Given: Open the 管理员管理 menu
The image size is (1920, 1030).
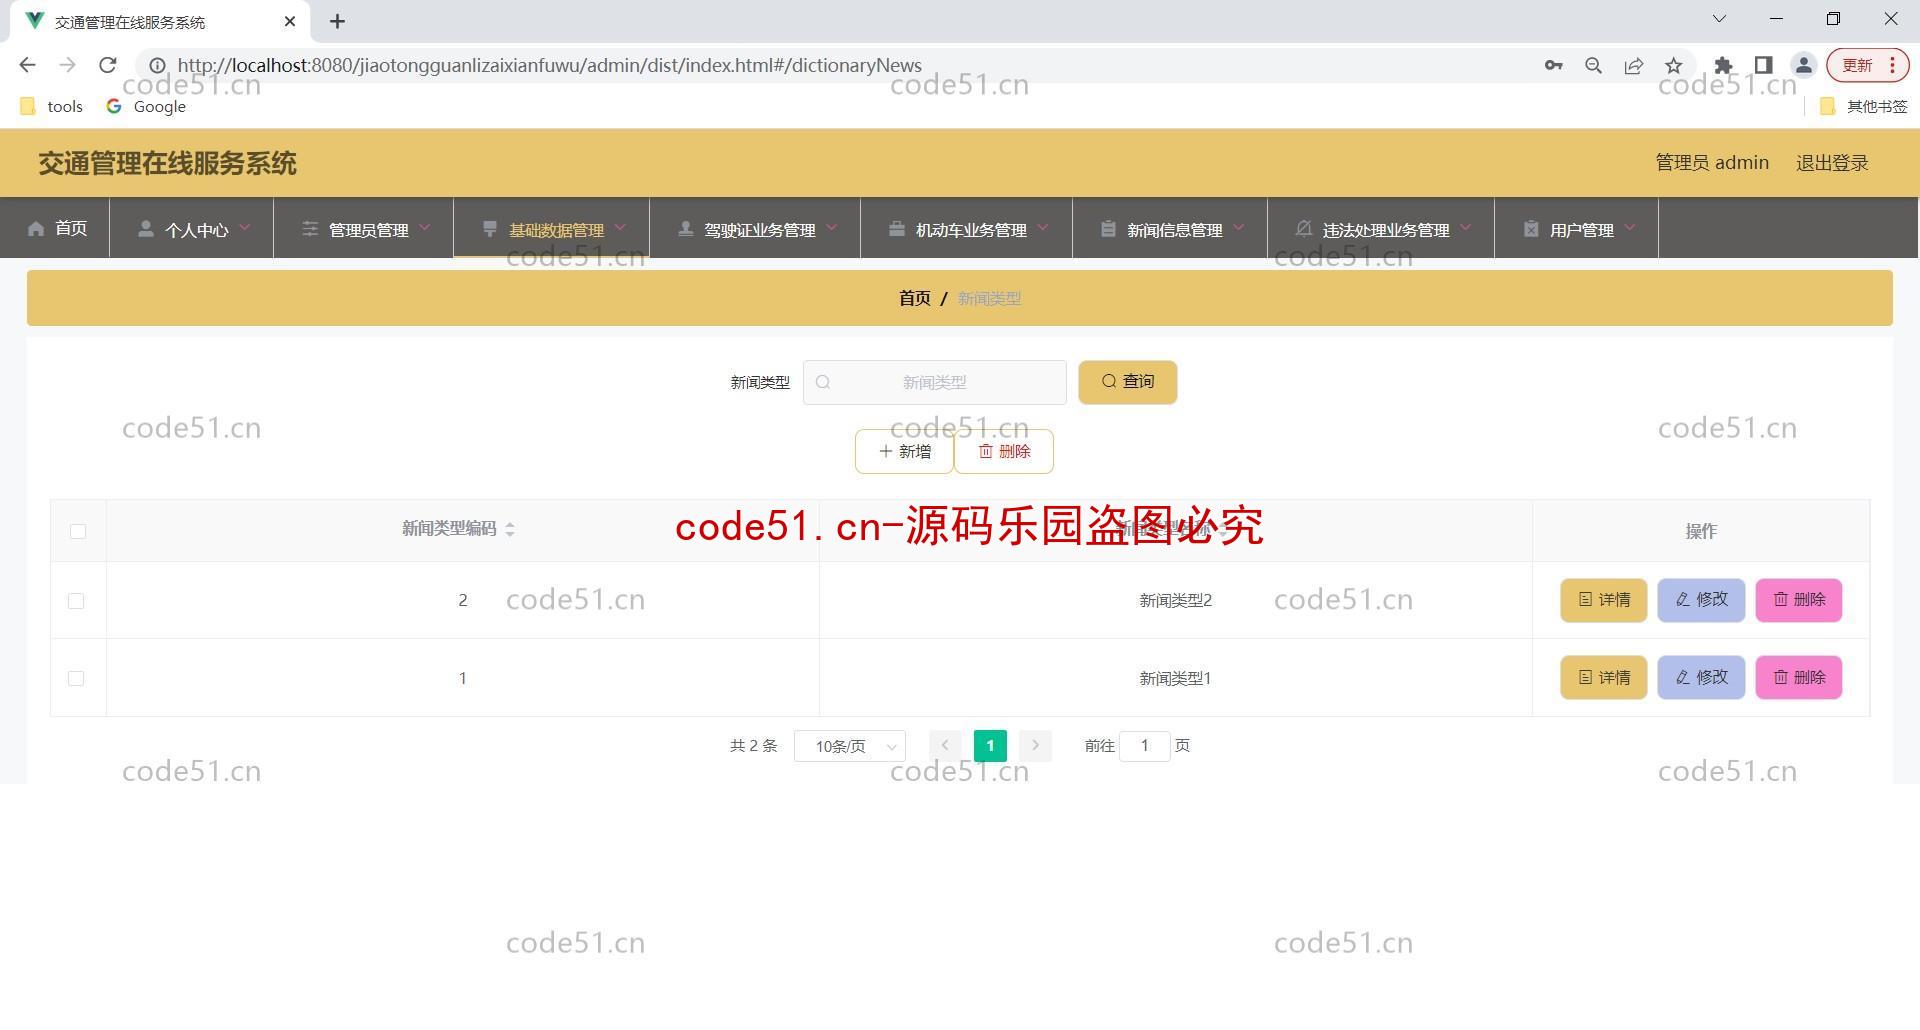Looking at the screenshot, I should (x=364, y=228).
